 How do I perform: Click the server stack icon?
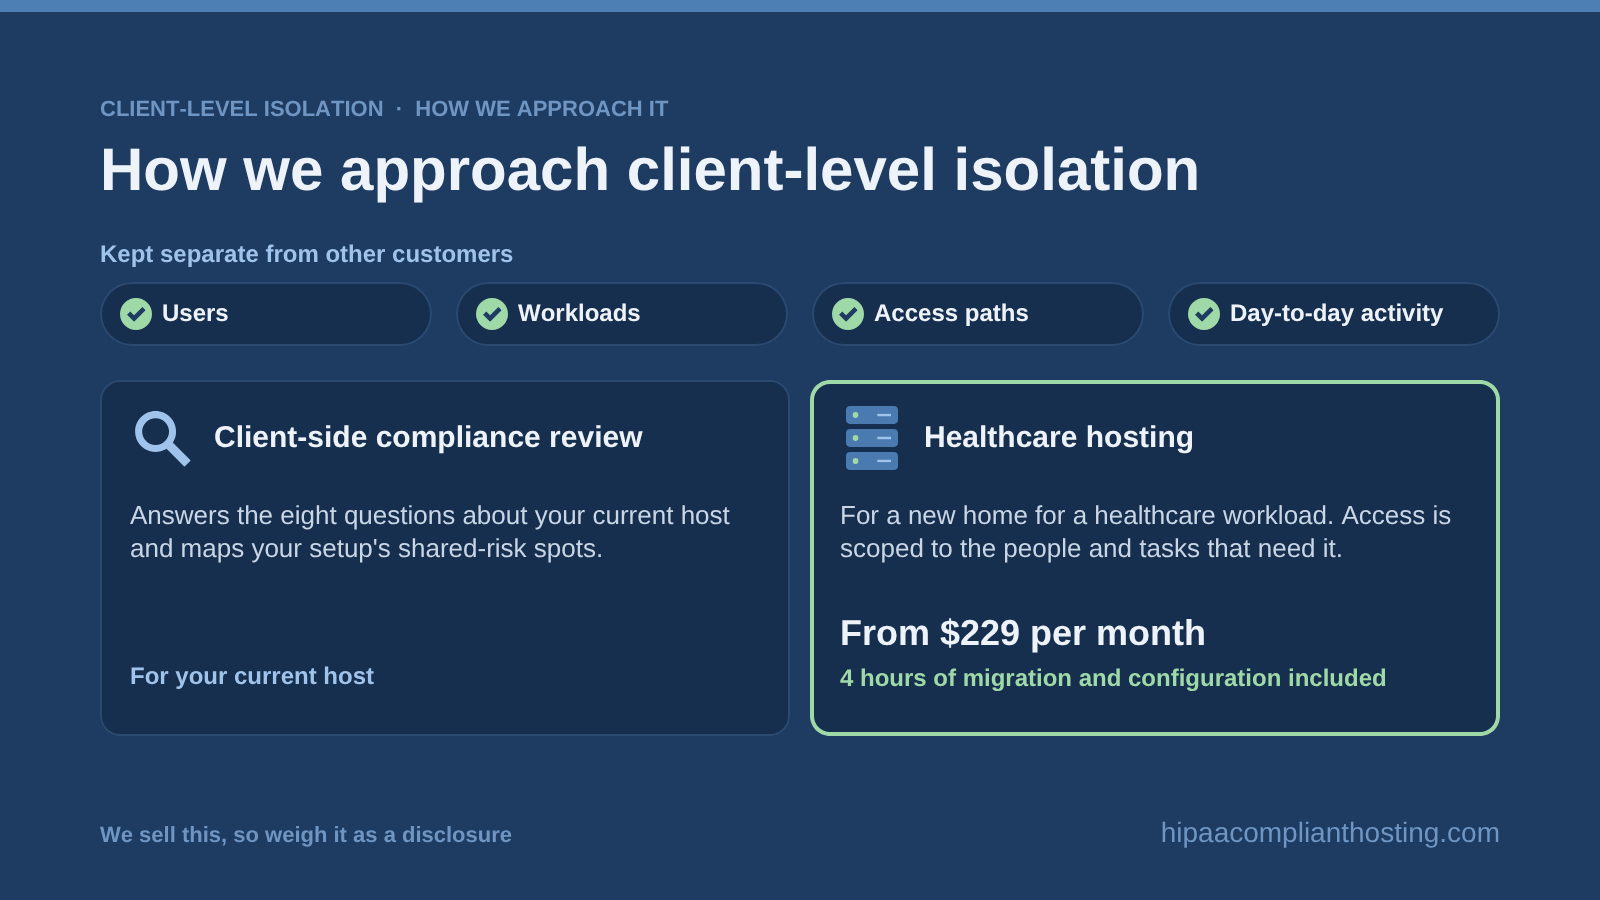pos(872,438)
